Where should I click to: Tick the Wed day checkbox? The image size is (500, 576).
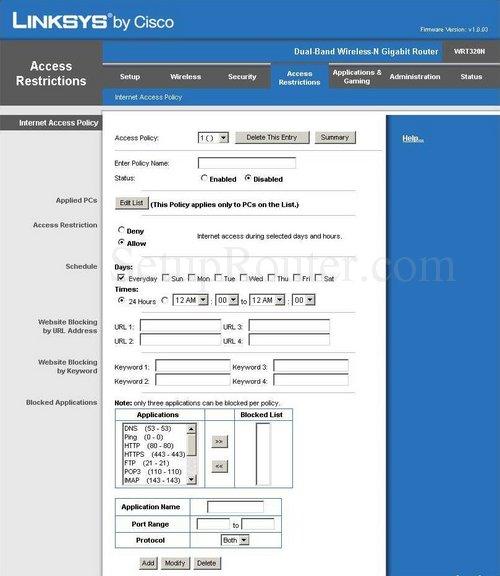[243, 278]
